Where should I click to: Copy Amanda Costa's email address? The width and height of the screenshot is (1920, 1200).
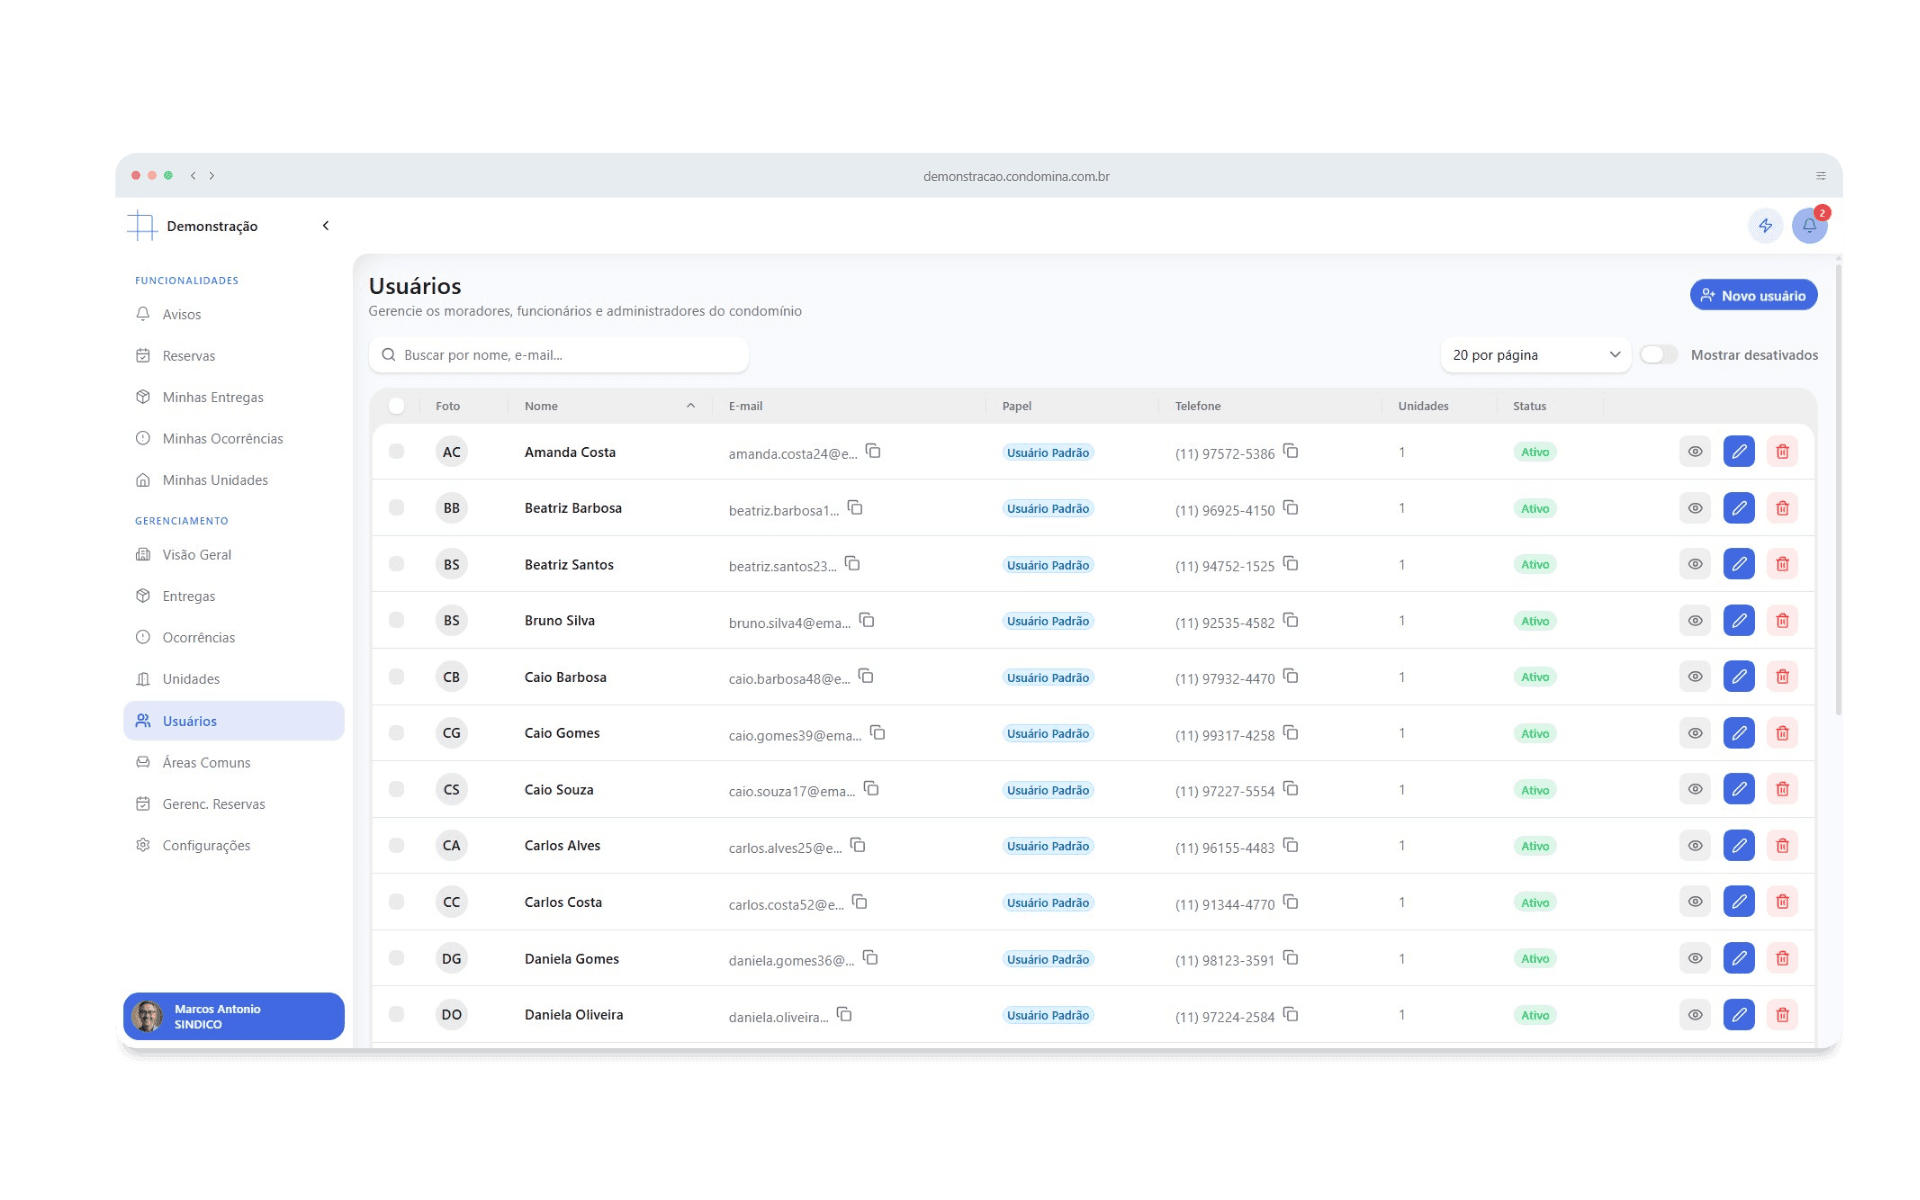coord(873,451)
